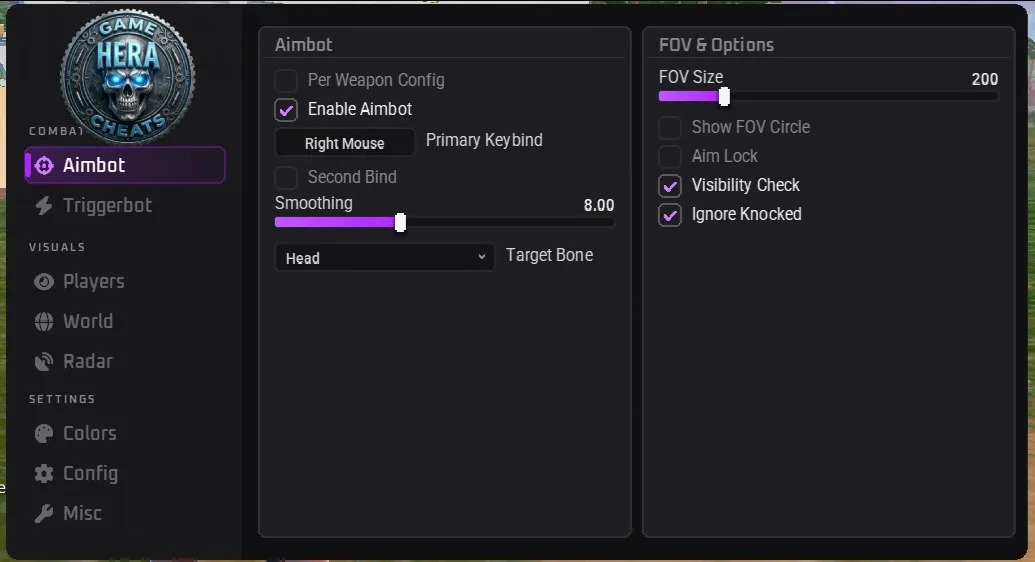Viewport: 1035px width, 562px height.
Task: Click the crosshair icon next to Aimbot
Action: pos(44,165)
